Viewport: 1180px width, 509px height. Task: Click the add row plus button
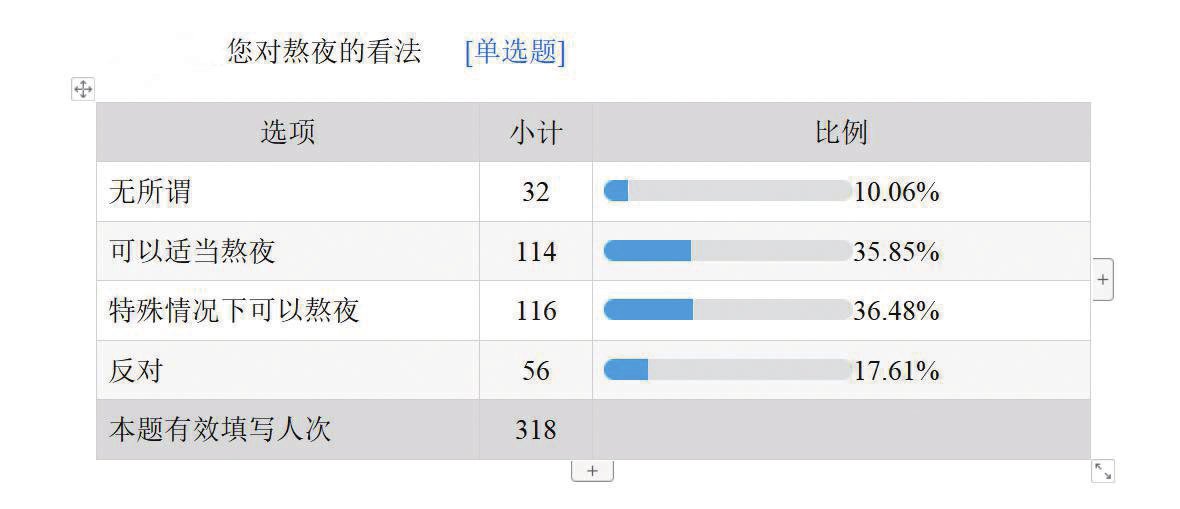tap(592, 471)
